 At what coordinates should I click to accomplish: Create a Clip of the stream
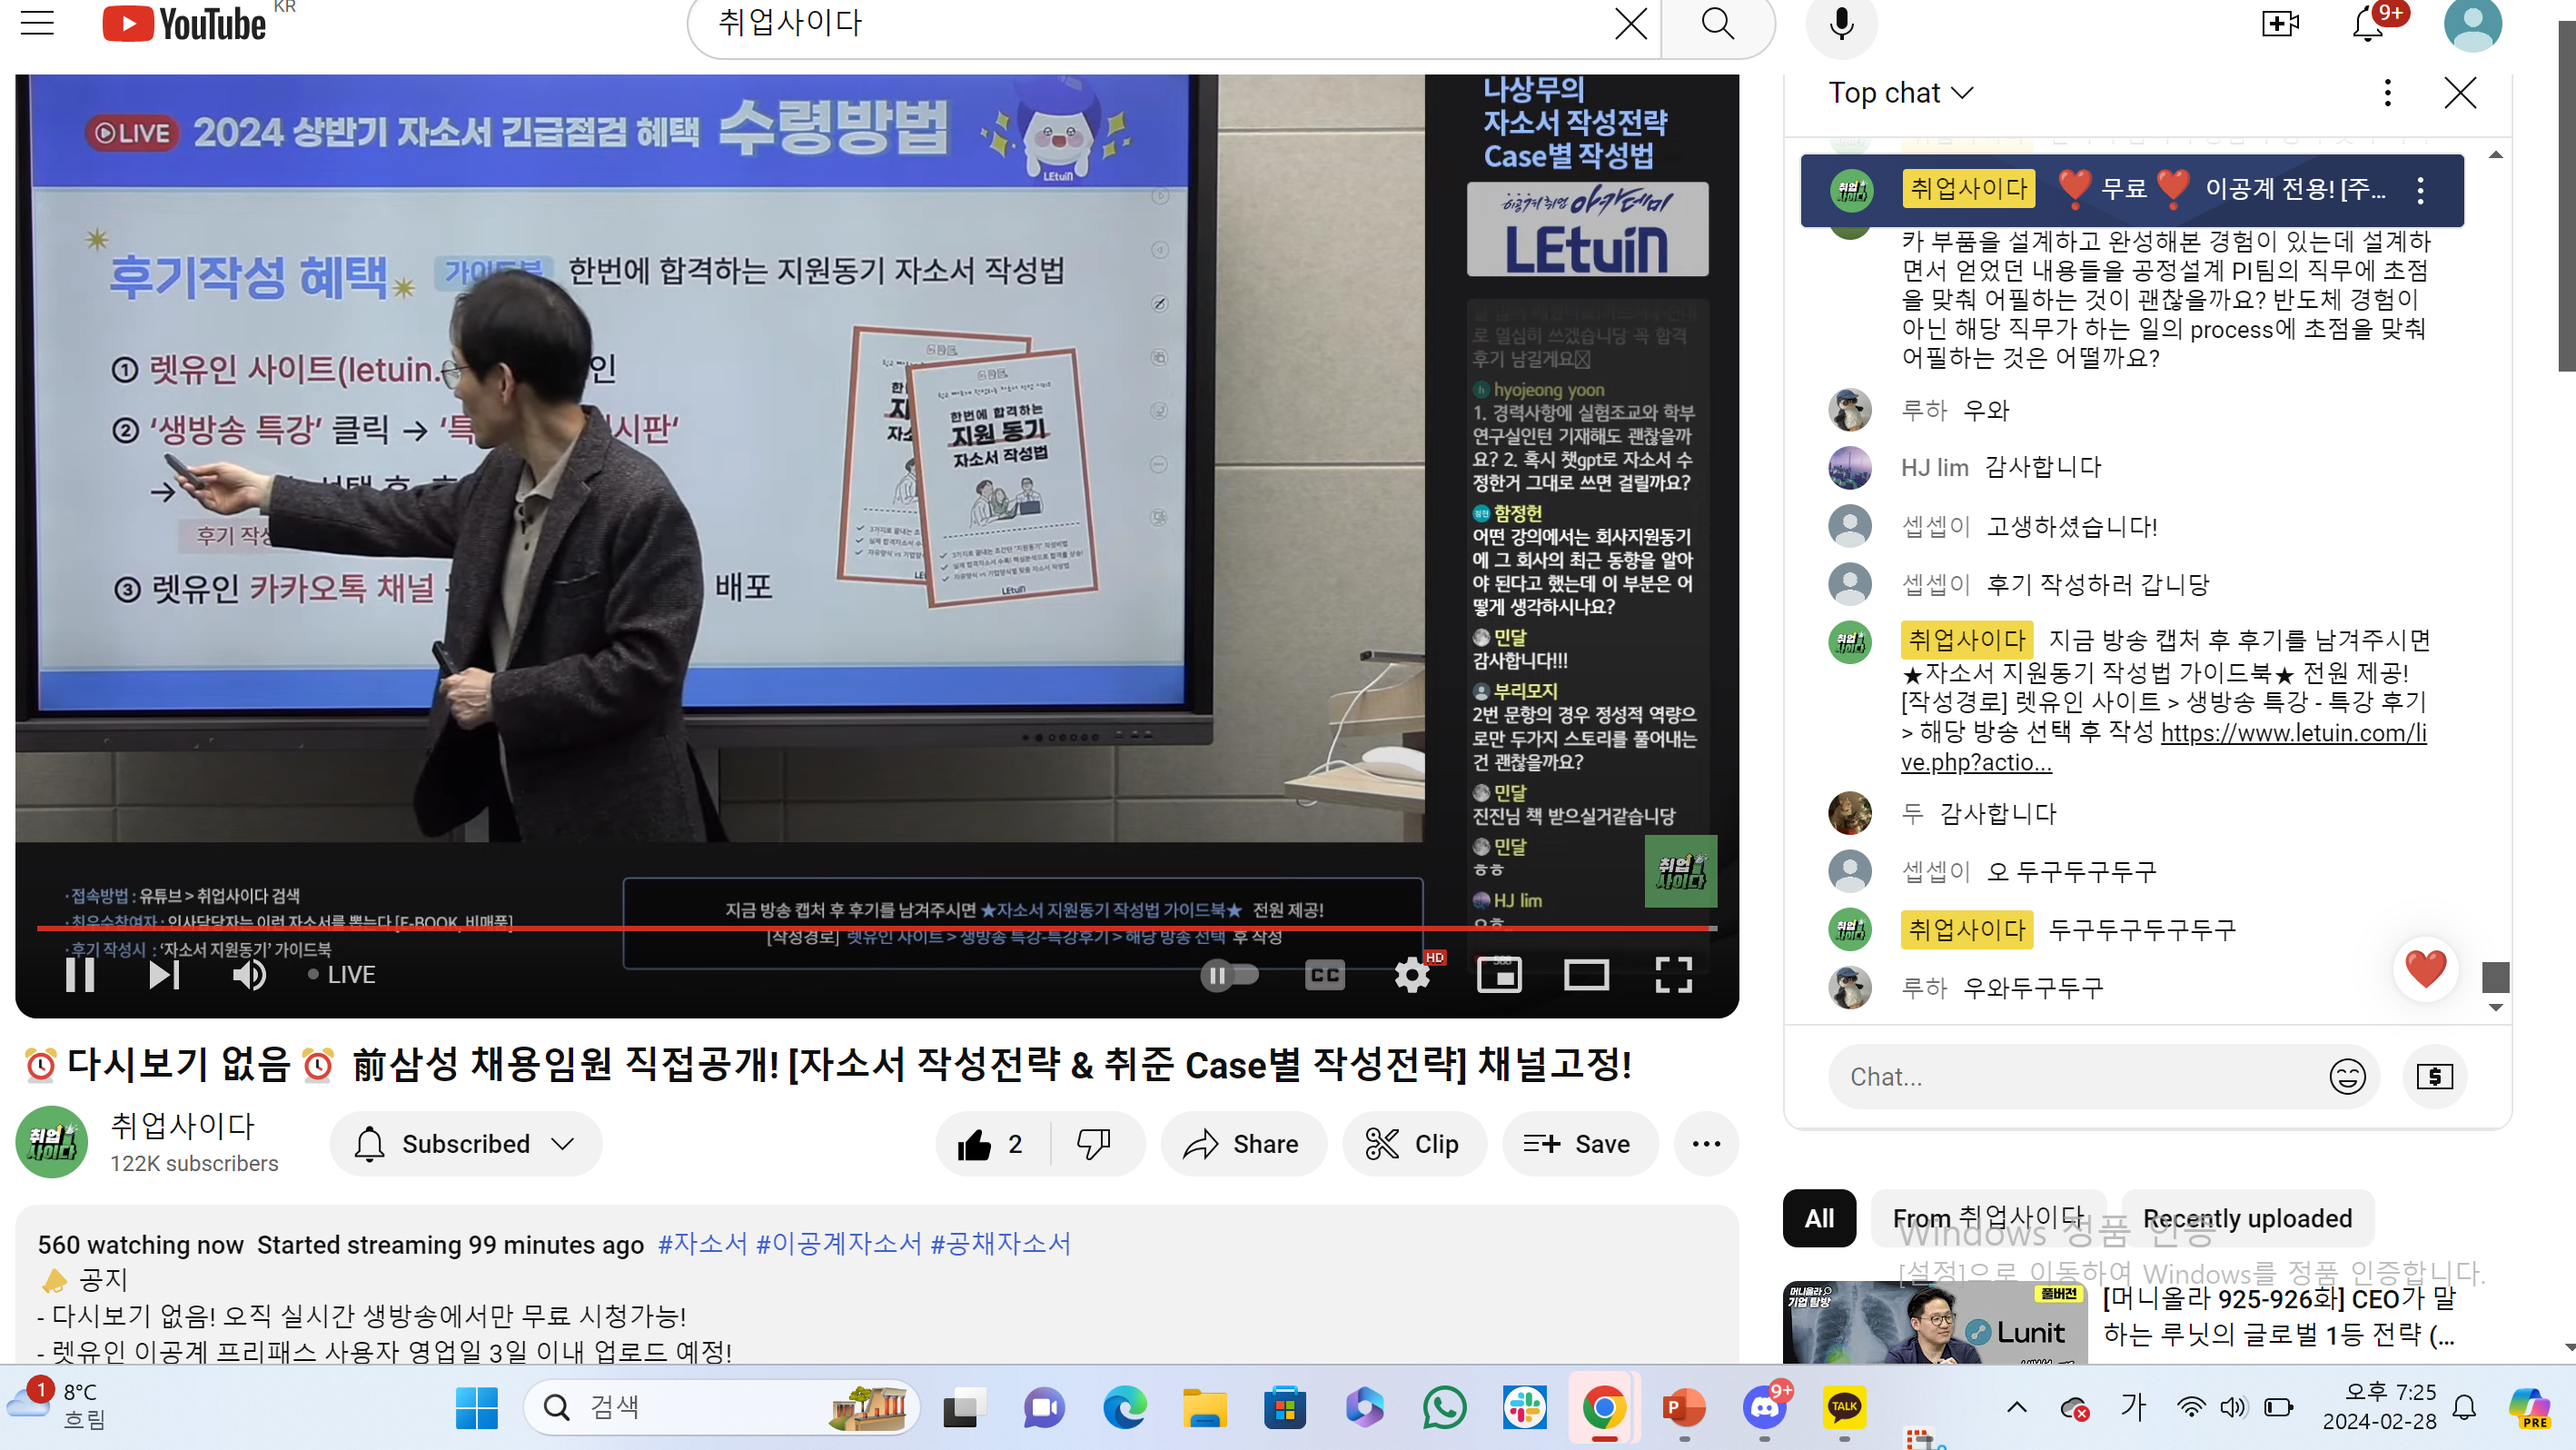tap(1414, 1144)
